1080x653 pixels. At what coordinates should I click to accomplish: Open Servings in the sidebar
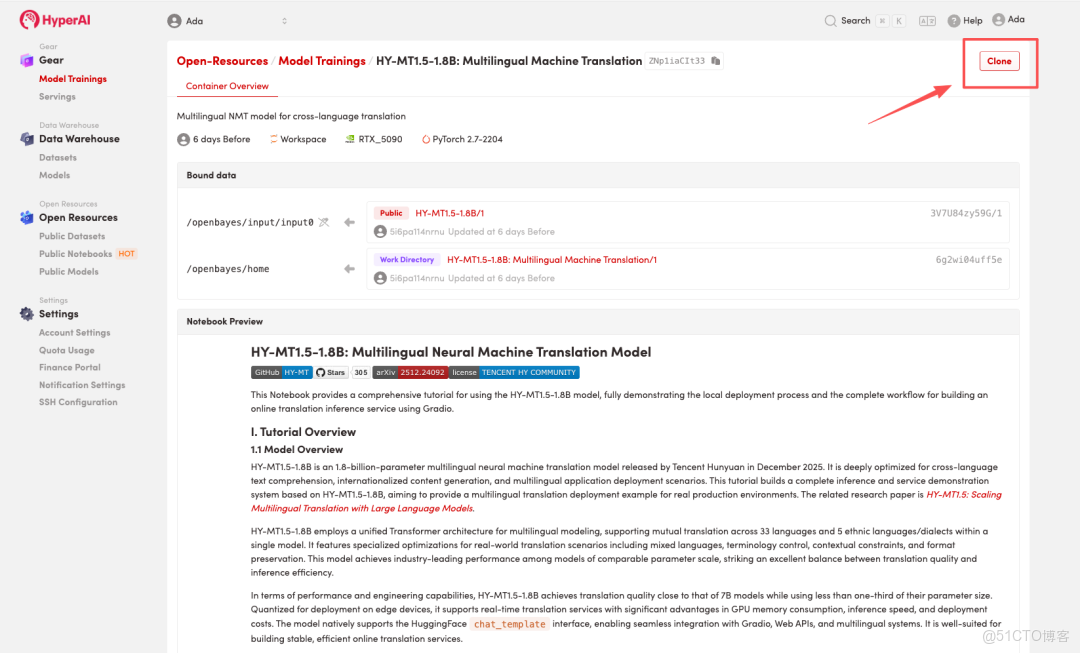coord(57,96)
